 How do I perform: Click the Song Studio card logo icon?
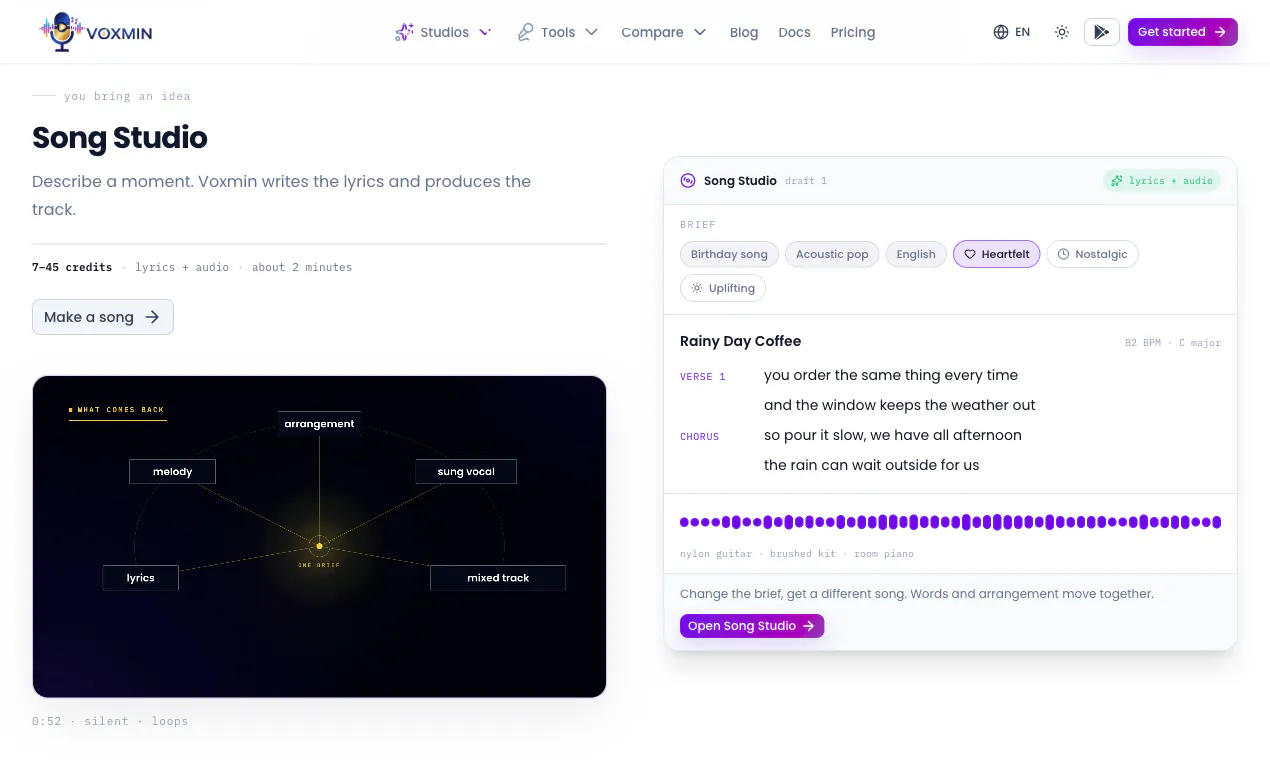tap(688, 181)
